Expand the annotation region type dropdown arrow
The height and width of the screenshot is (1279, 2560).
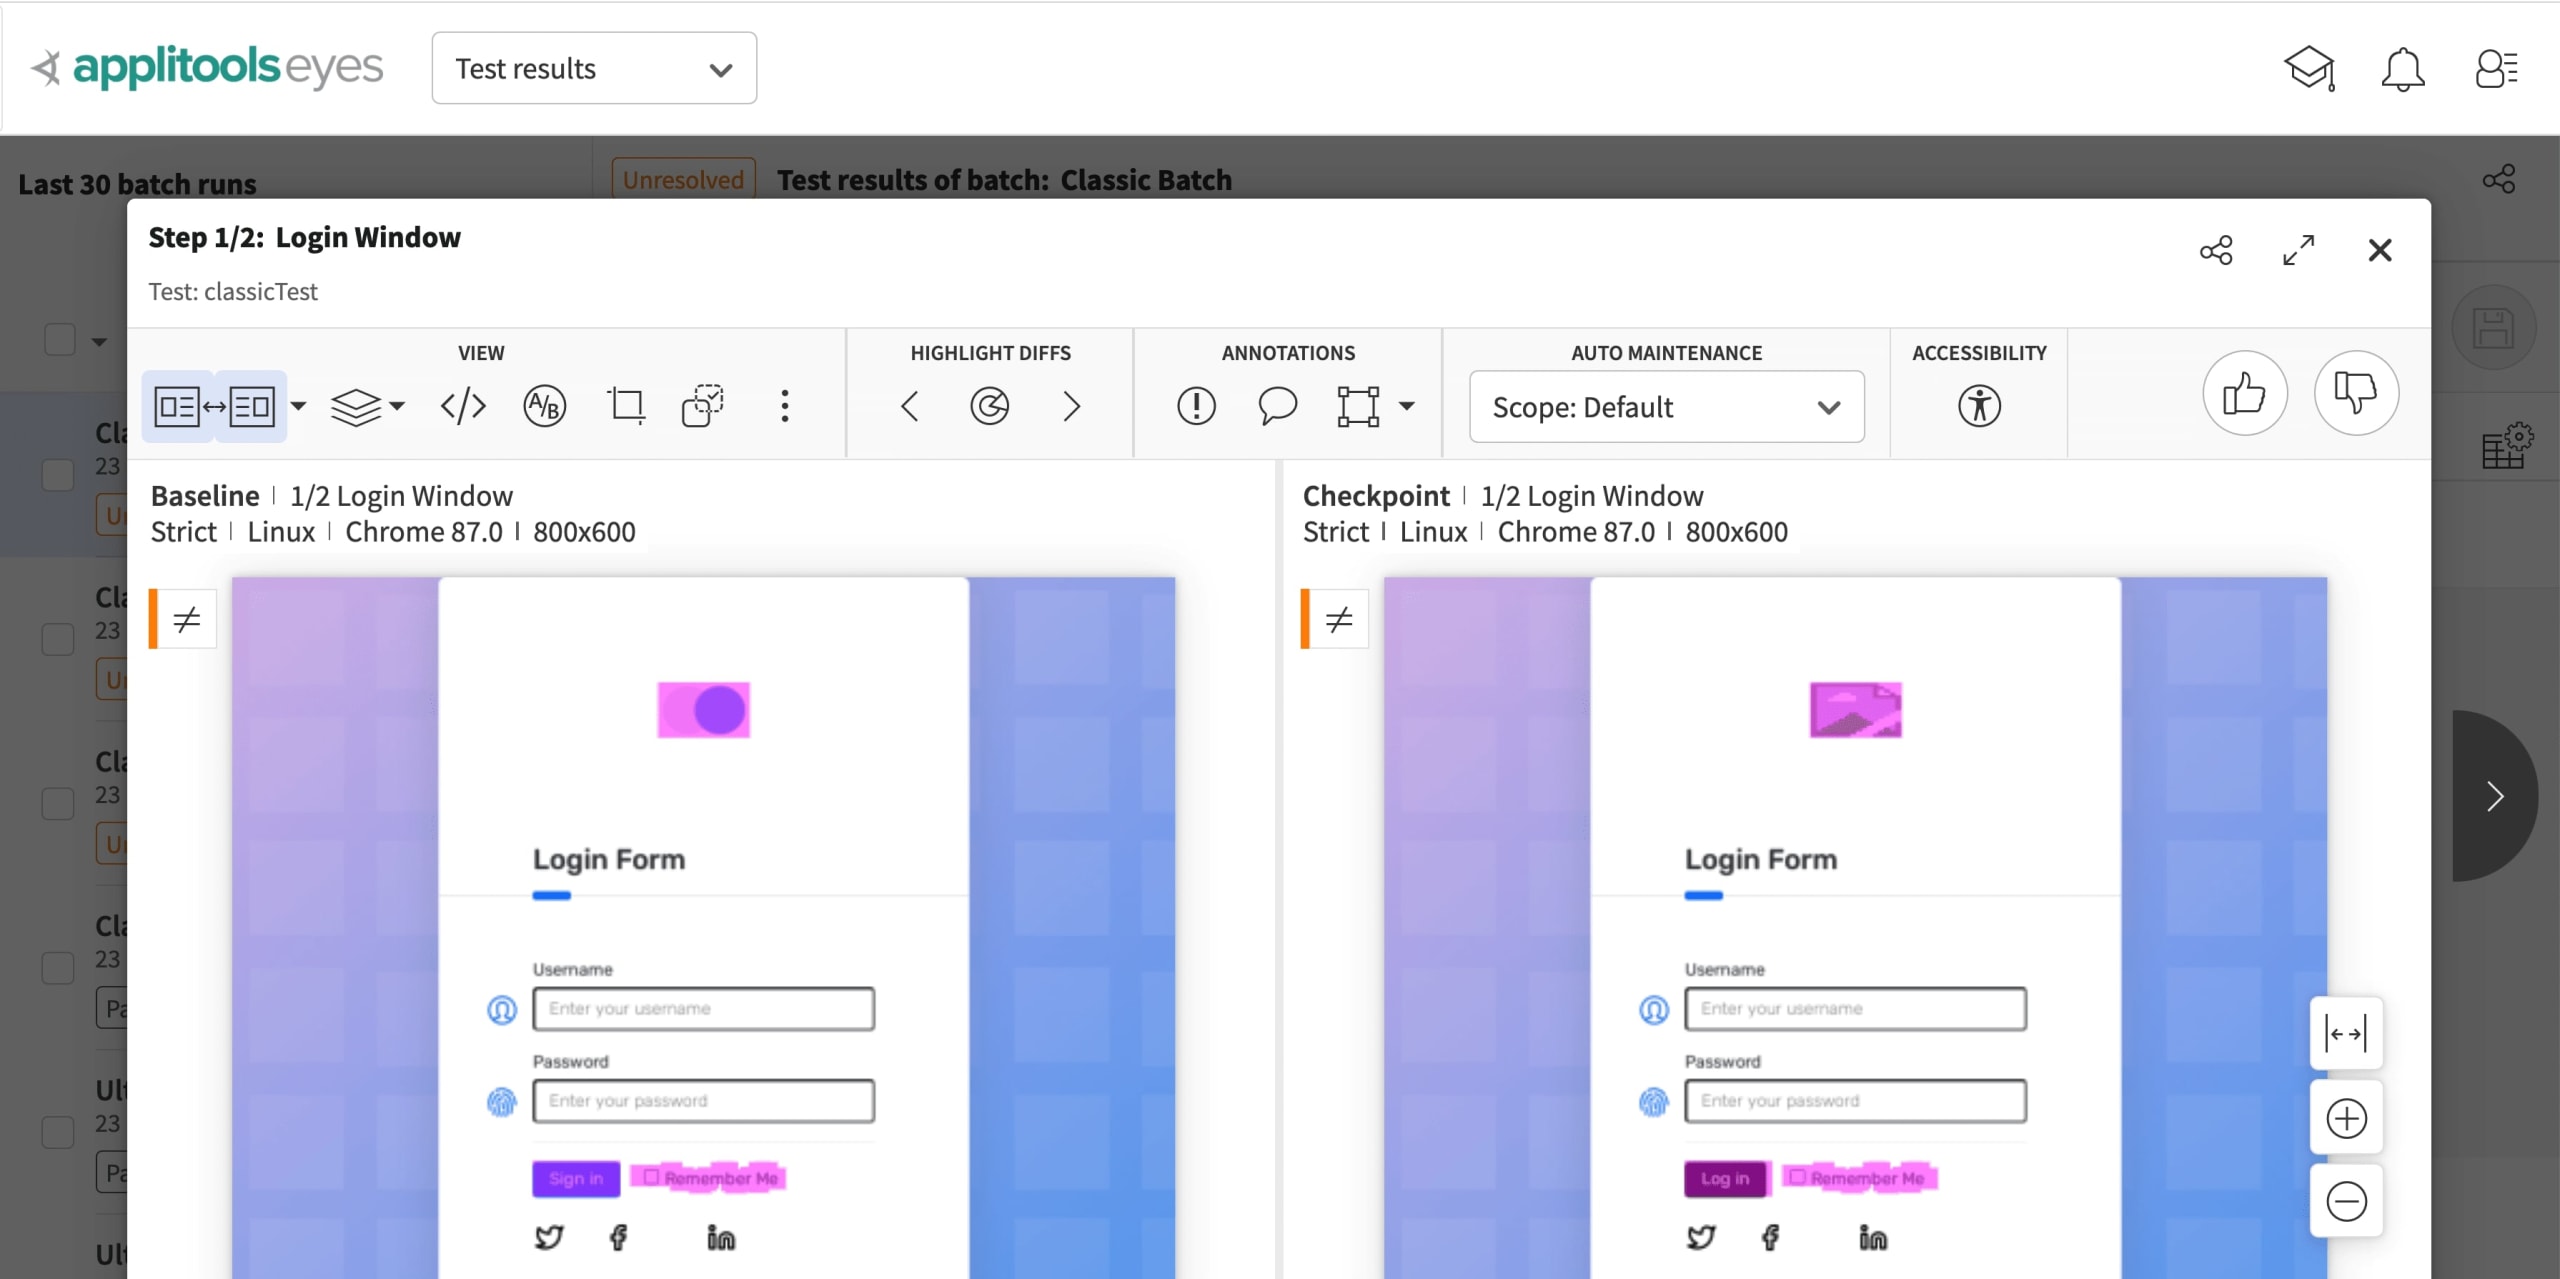click(x=1406, y=406)
